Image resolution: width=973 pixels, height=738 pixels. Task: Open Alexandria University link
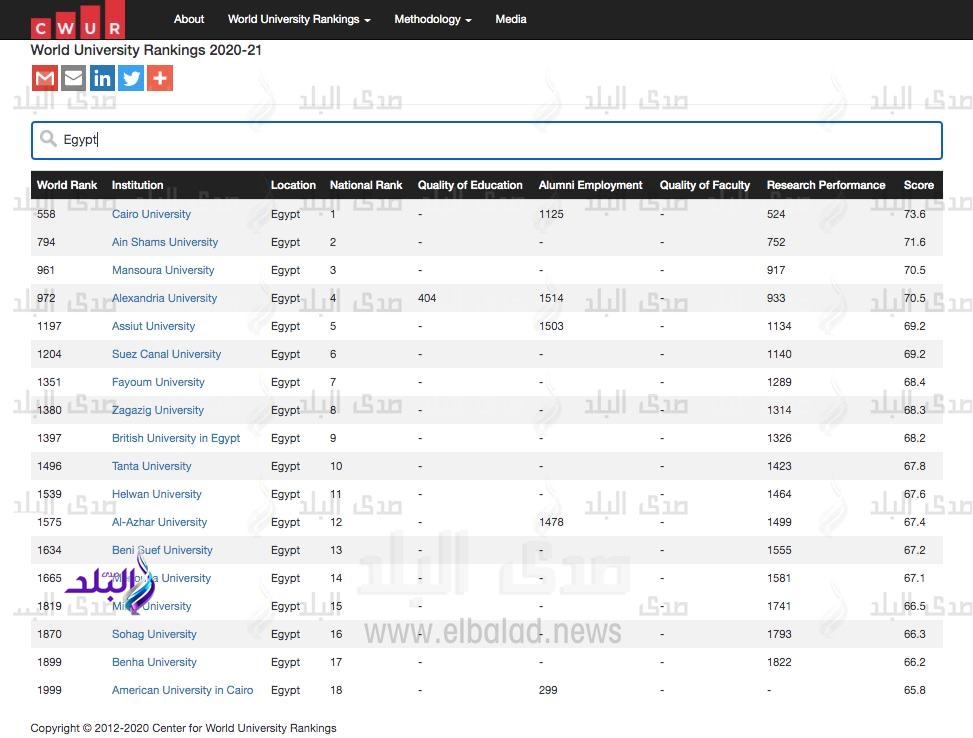164,298
